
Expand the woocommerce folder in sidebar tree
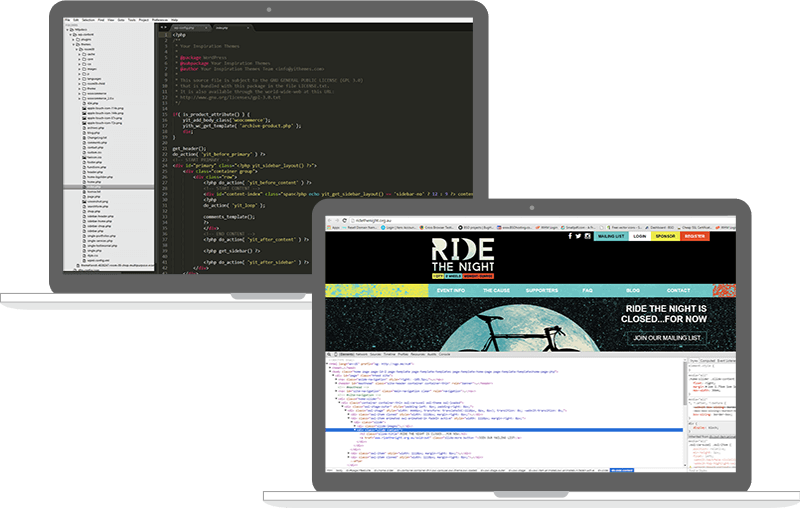(x=79, y=93)
